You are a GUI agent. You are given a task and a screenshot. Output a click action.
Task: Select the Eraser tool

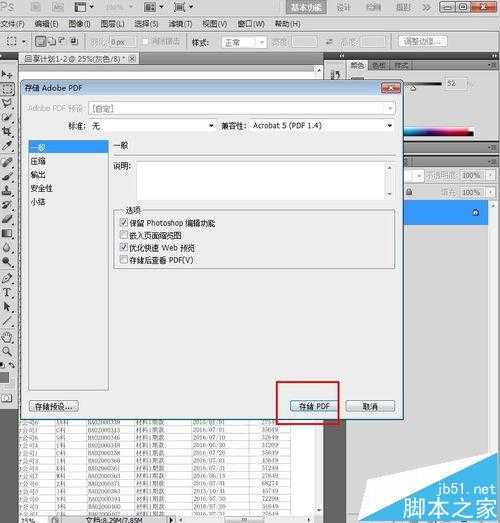click(x=7, y=219)
